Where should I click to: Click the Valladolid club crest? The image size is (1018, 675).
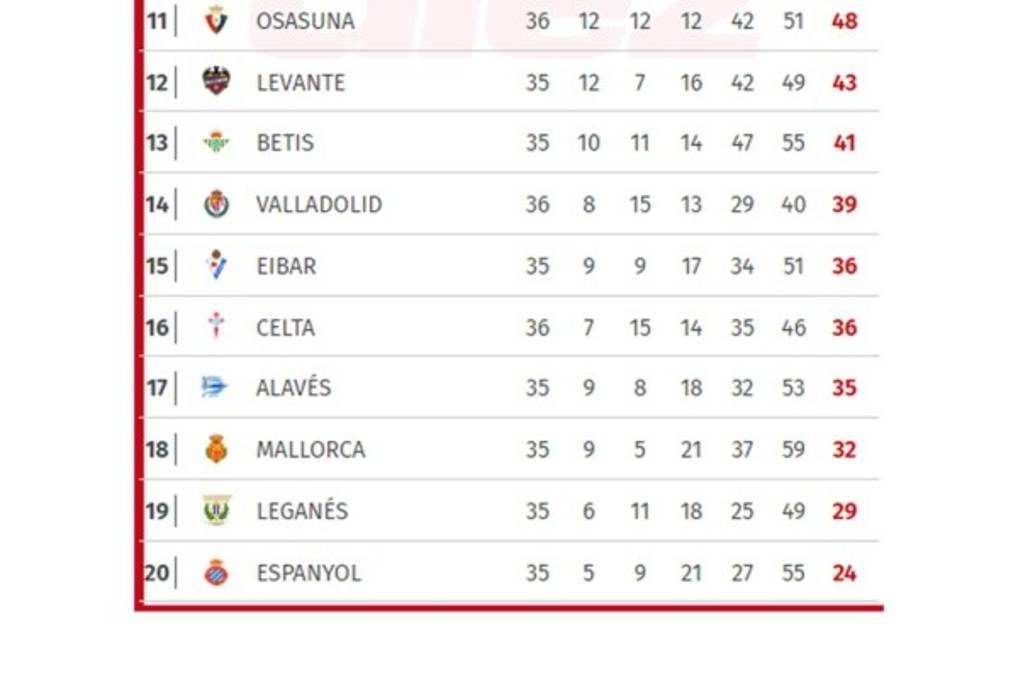point(216,204)
